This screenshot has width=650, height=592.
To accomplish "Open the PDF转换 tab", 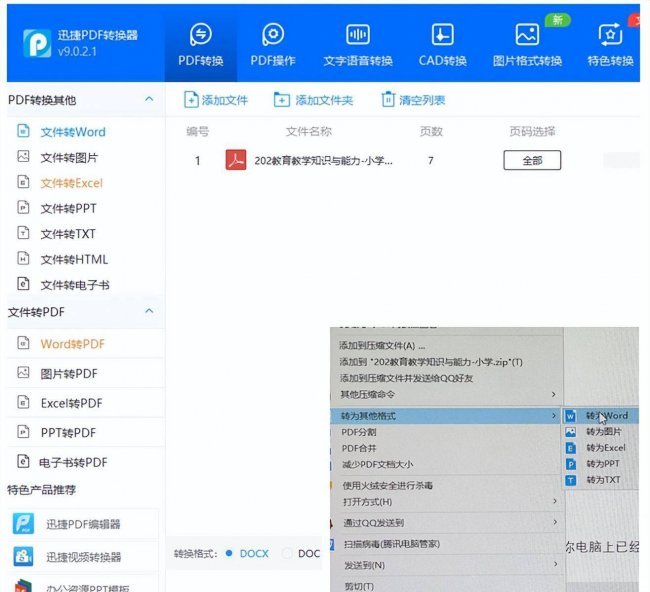I will click(x=201, y=45).
